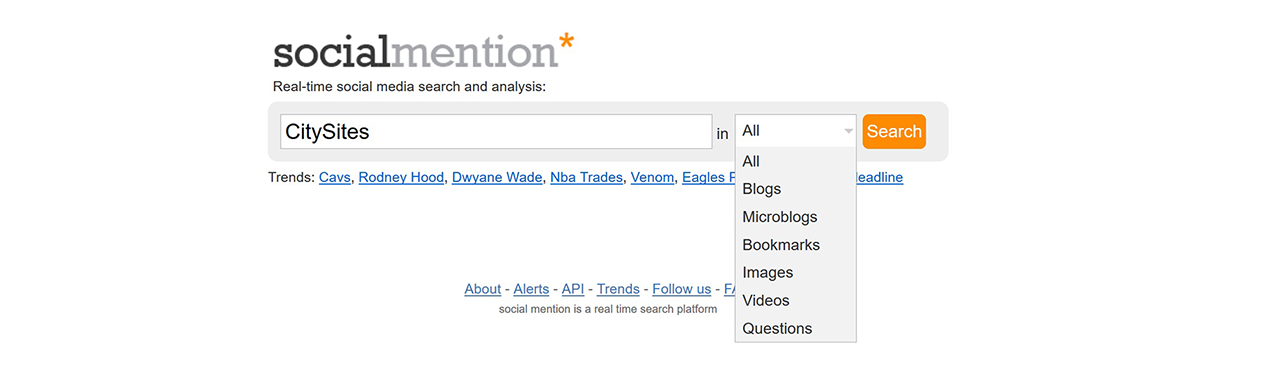Visit the About page link
Screen dimensions: 1280x372
pos(482,289)
